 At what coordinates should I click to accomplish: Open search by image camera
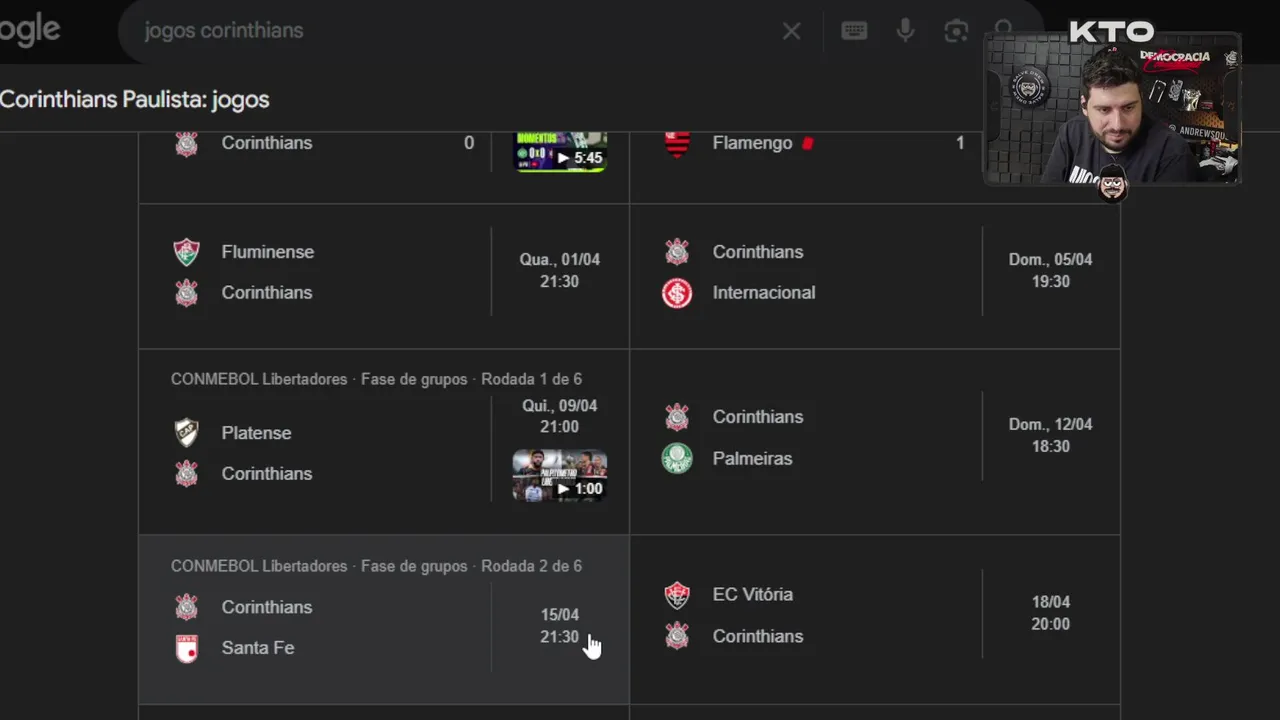click(x=956, y=31)
